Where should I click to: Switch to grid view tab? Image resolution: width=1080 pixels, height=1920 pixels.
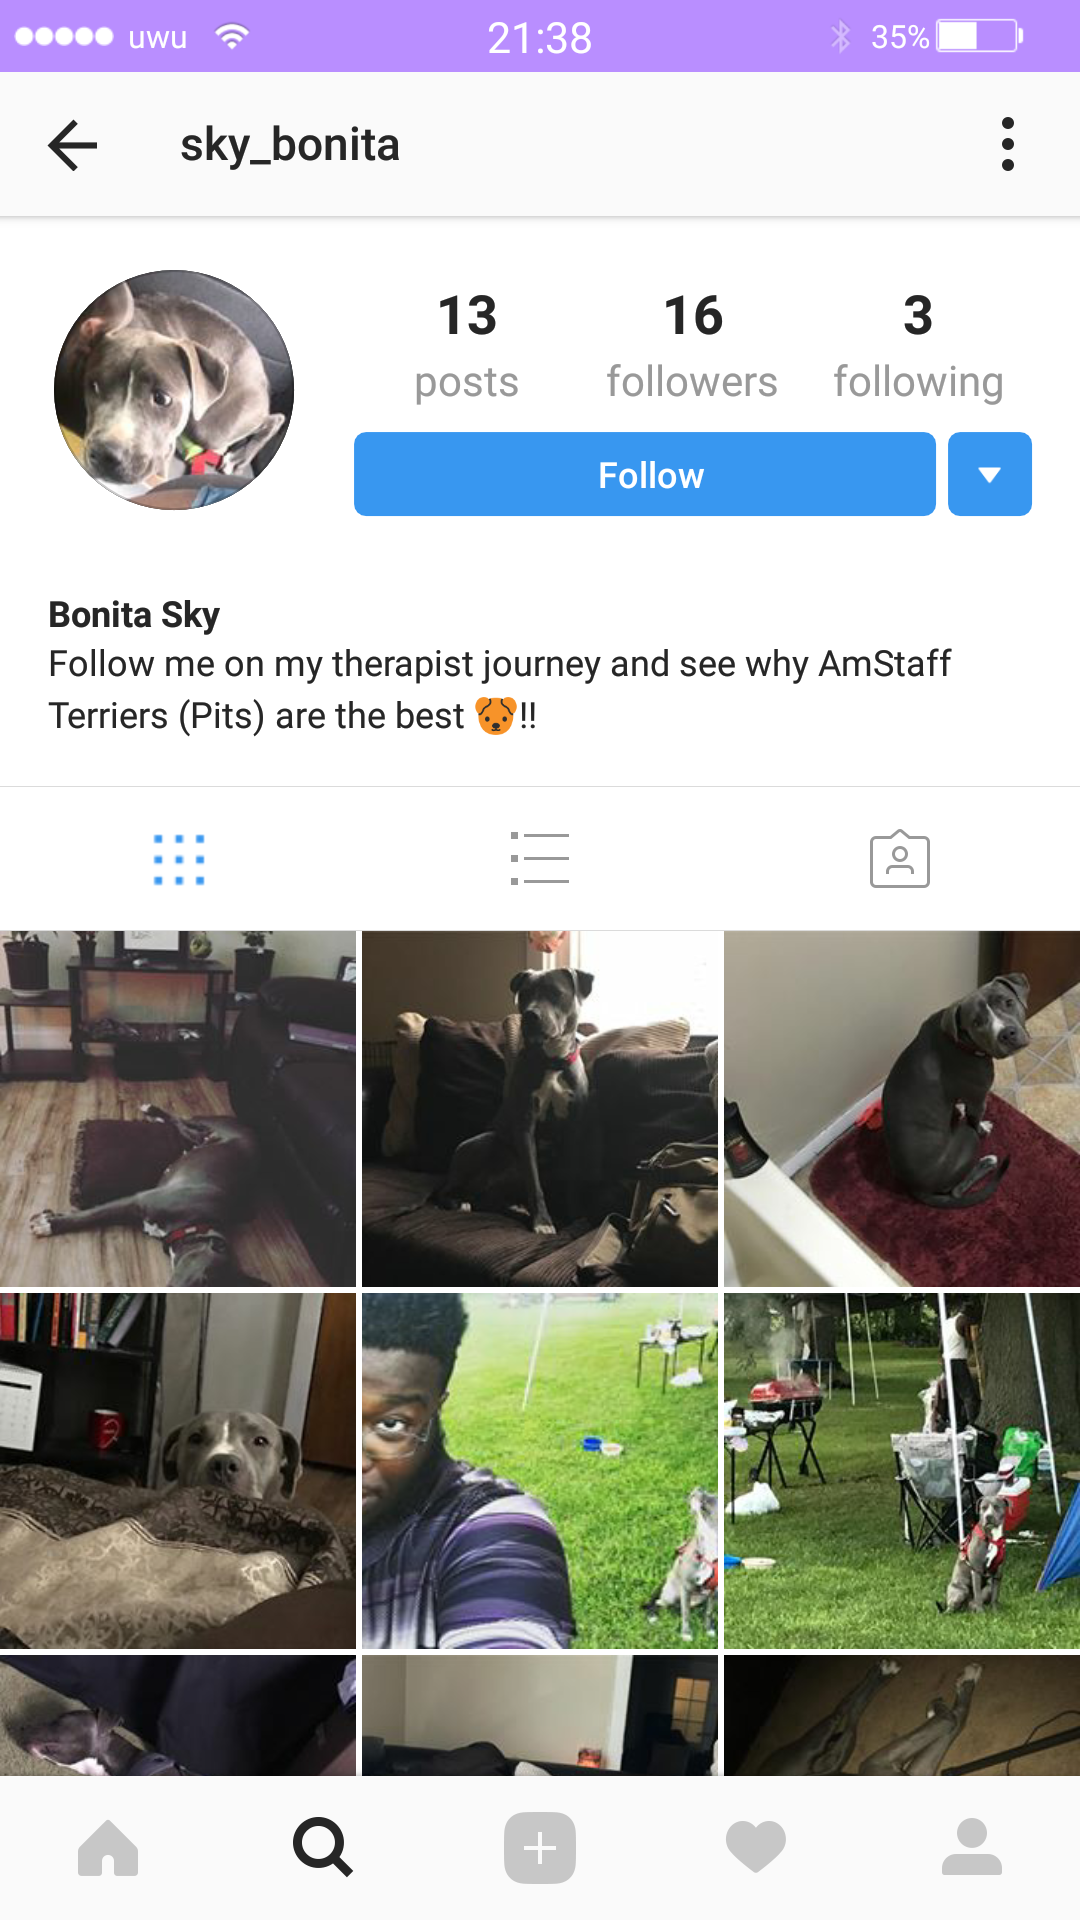[x=180, y=860]
